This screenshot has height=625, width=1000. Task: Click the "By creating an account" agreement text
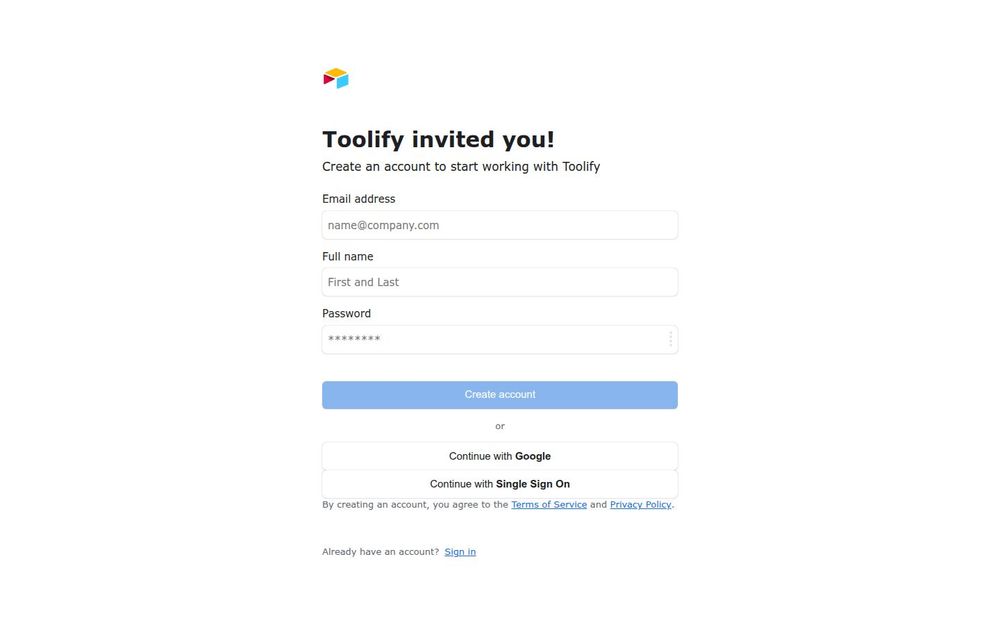[414, 505]
